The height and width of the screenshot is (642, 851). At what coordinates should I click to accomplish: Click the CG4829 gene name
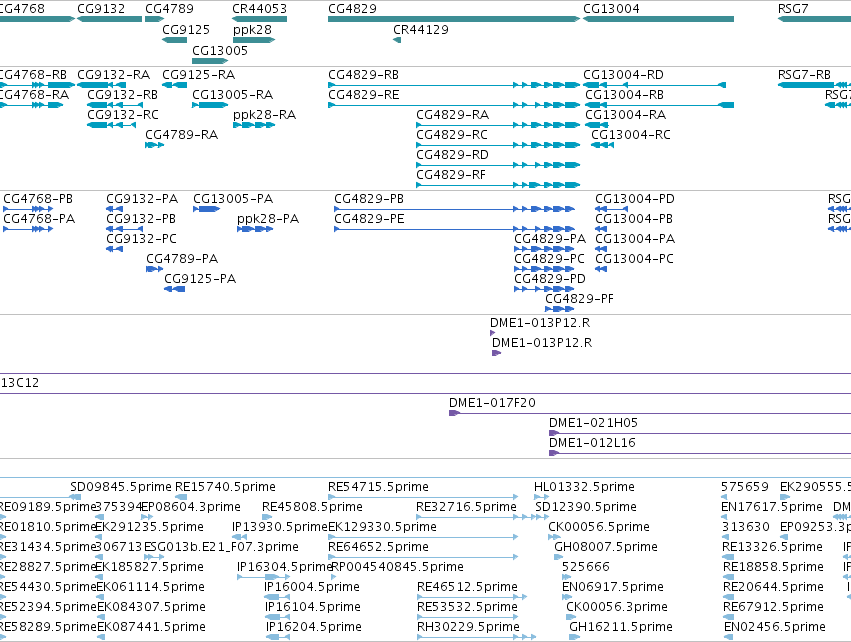click(x=352, y=9)
